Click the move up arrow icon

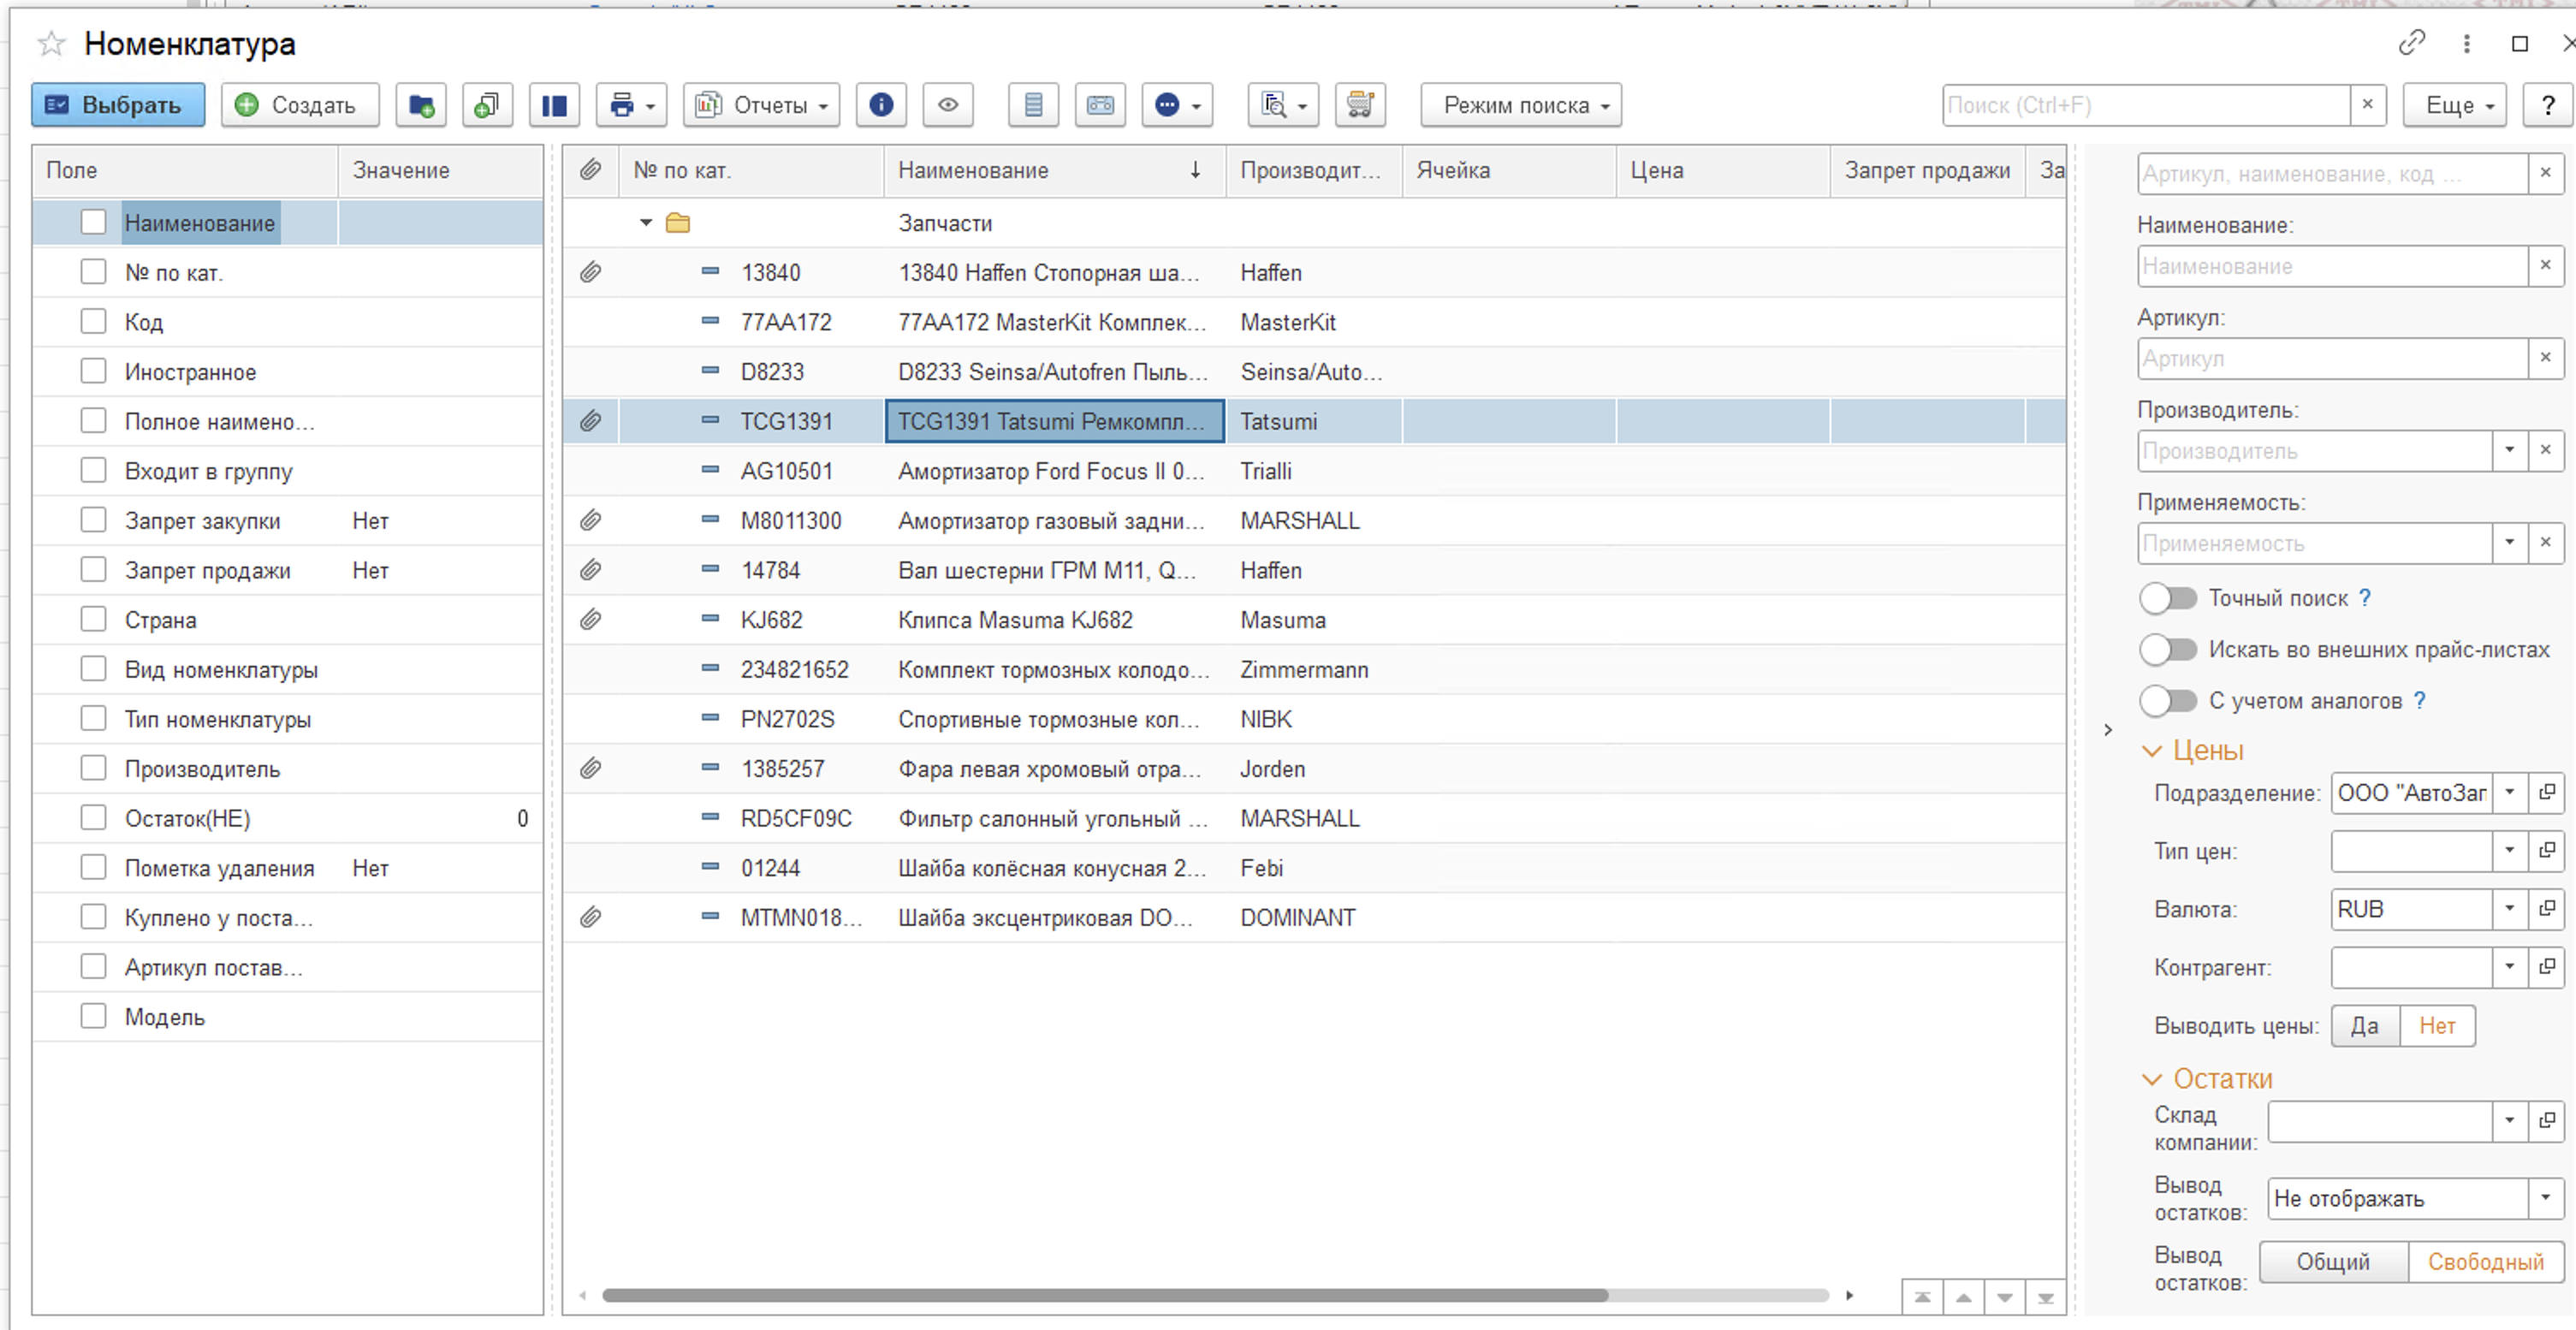tap(1964, 1298)
